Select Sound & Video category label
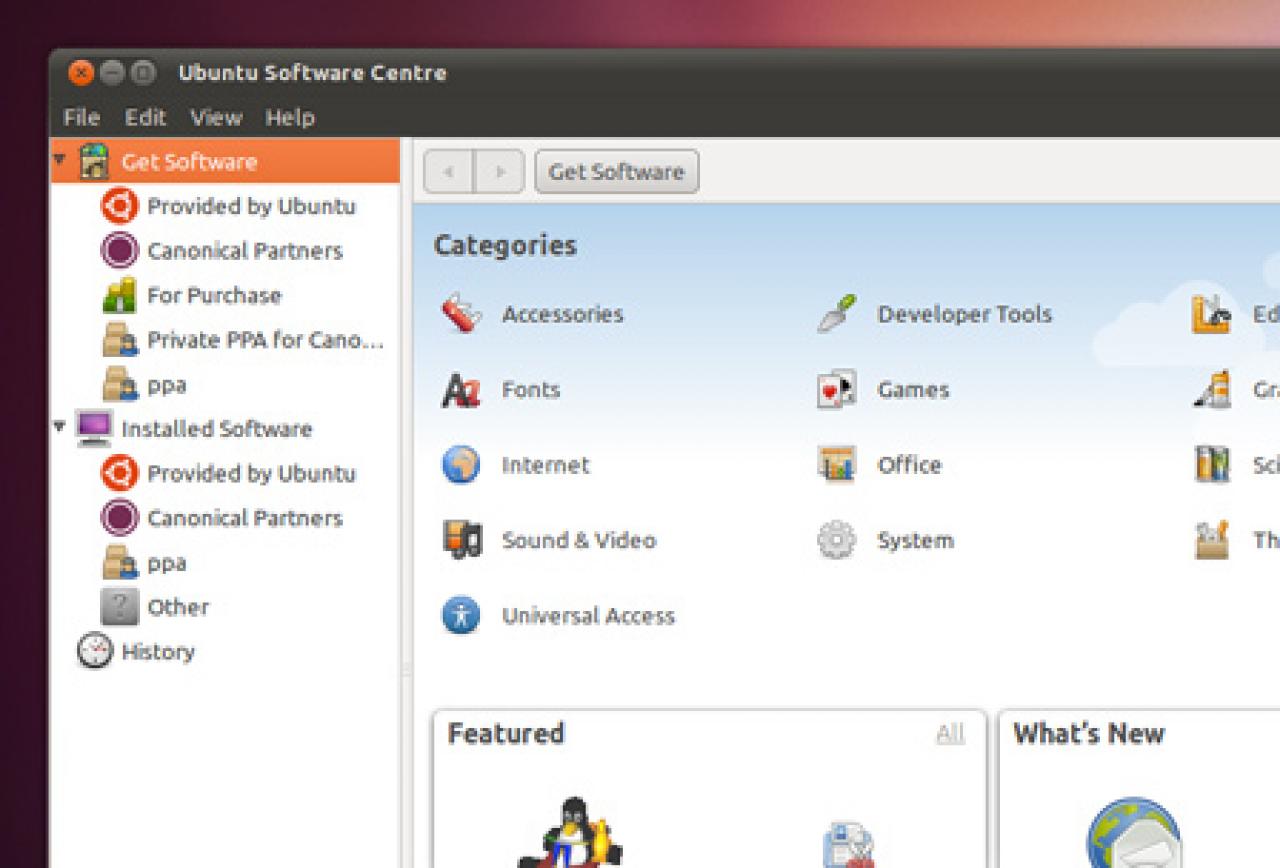The height and width of the screenshot is (868, 1280). [x=578, y=540]
